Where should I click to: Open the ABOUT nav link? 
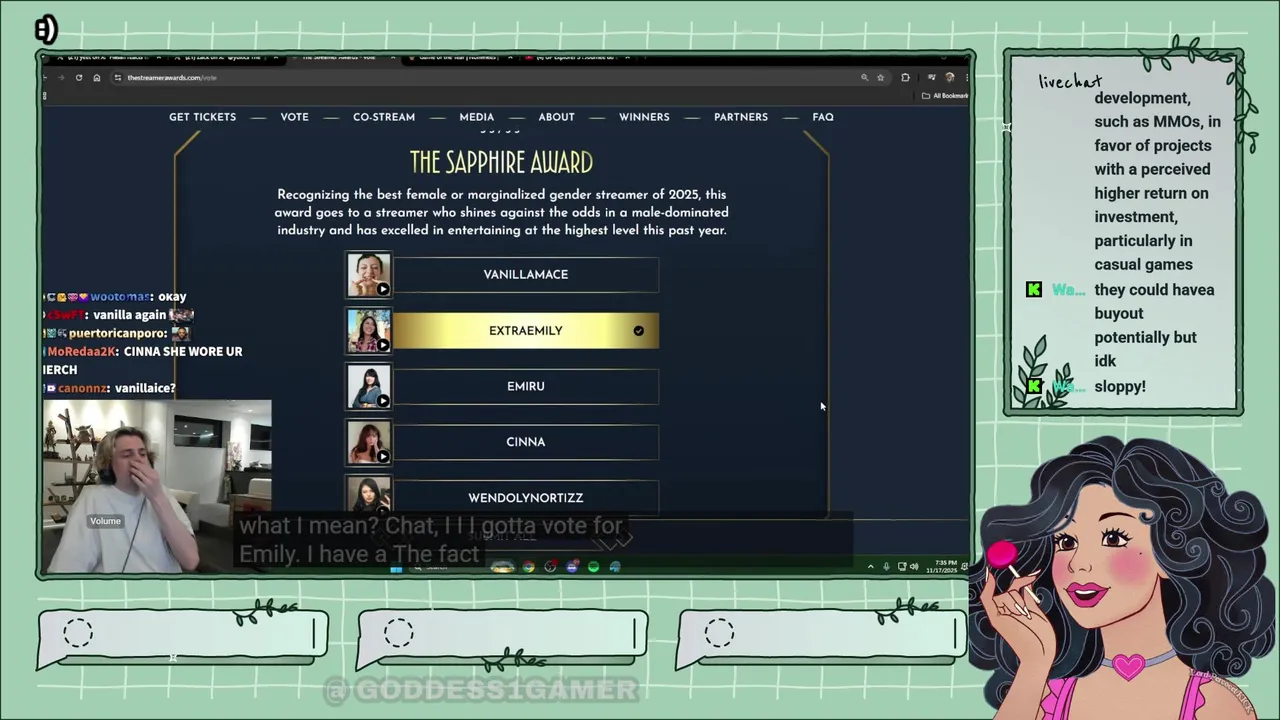pos(557,117)
